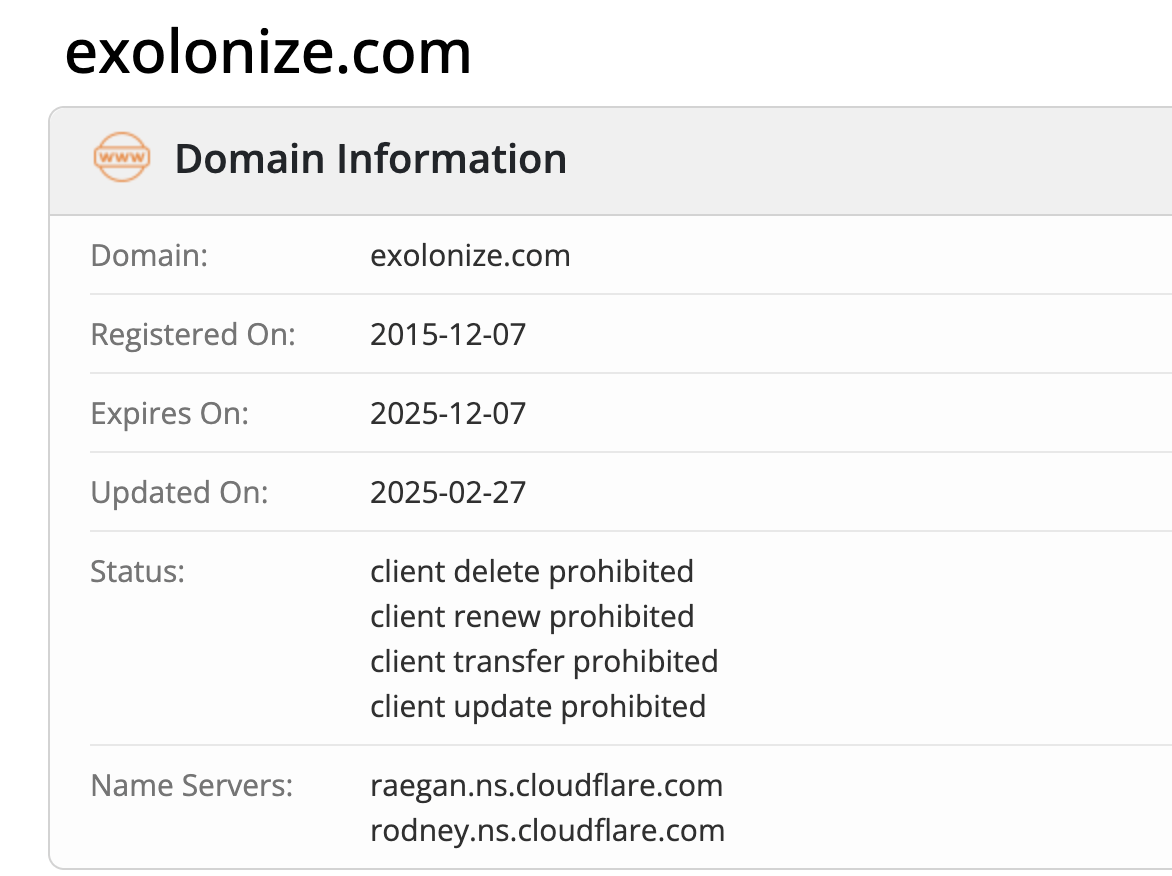Click the Registered On date 2015-12-07
Viewport: 1172px width, 876px height.
(447, 334)
